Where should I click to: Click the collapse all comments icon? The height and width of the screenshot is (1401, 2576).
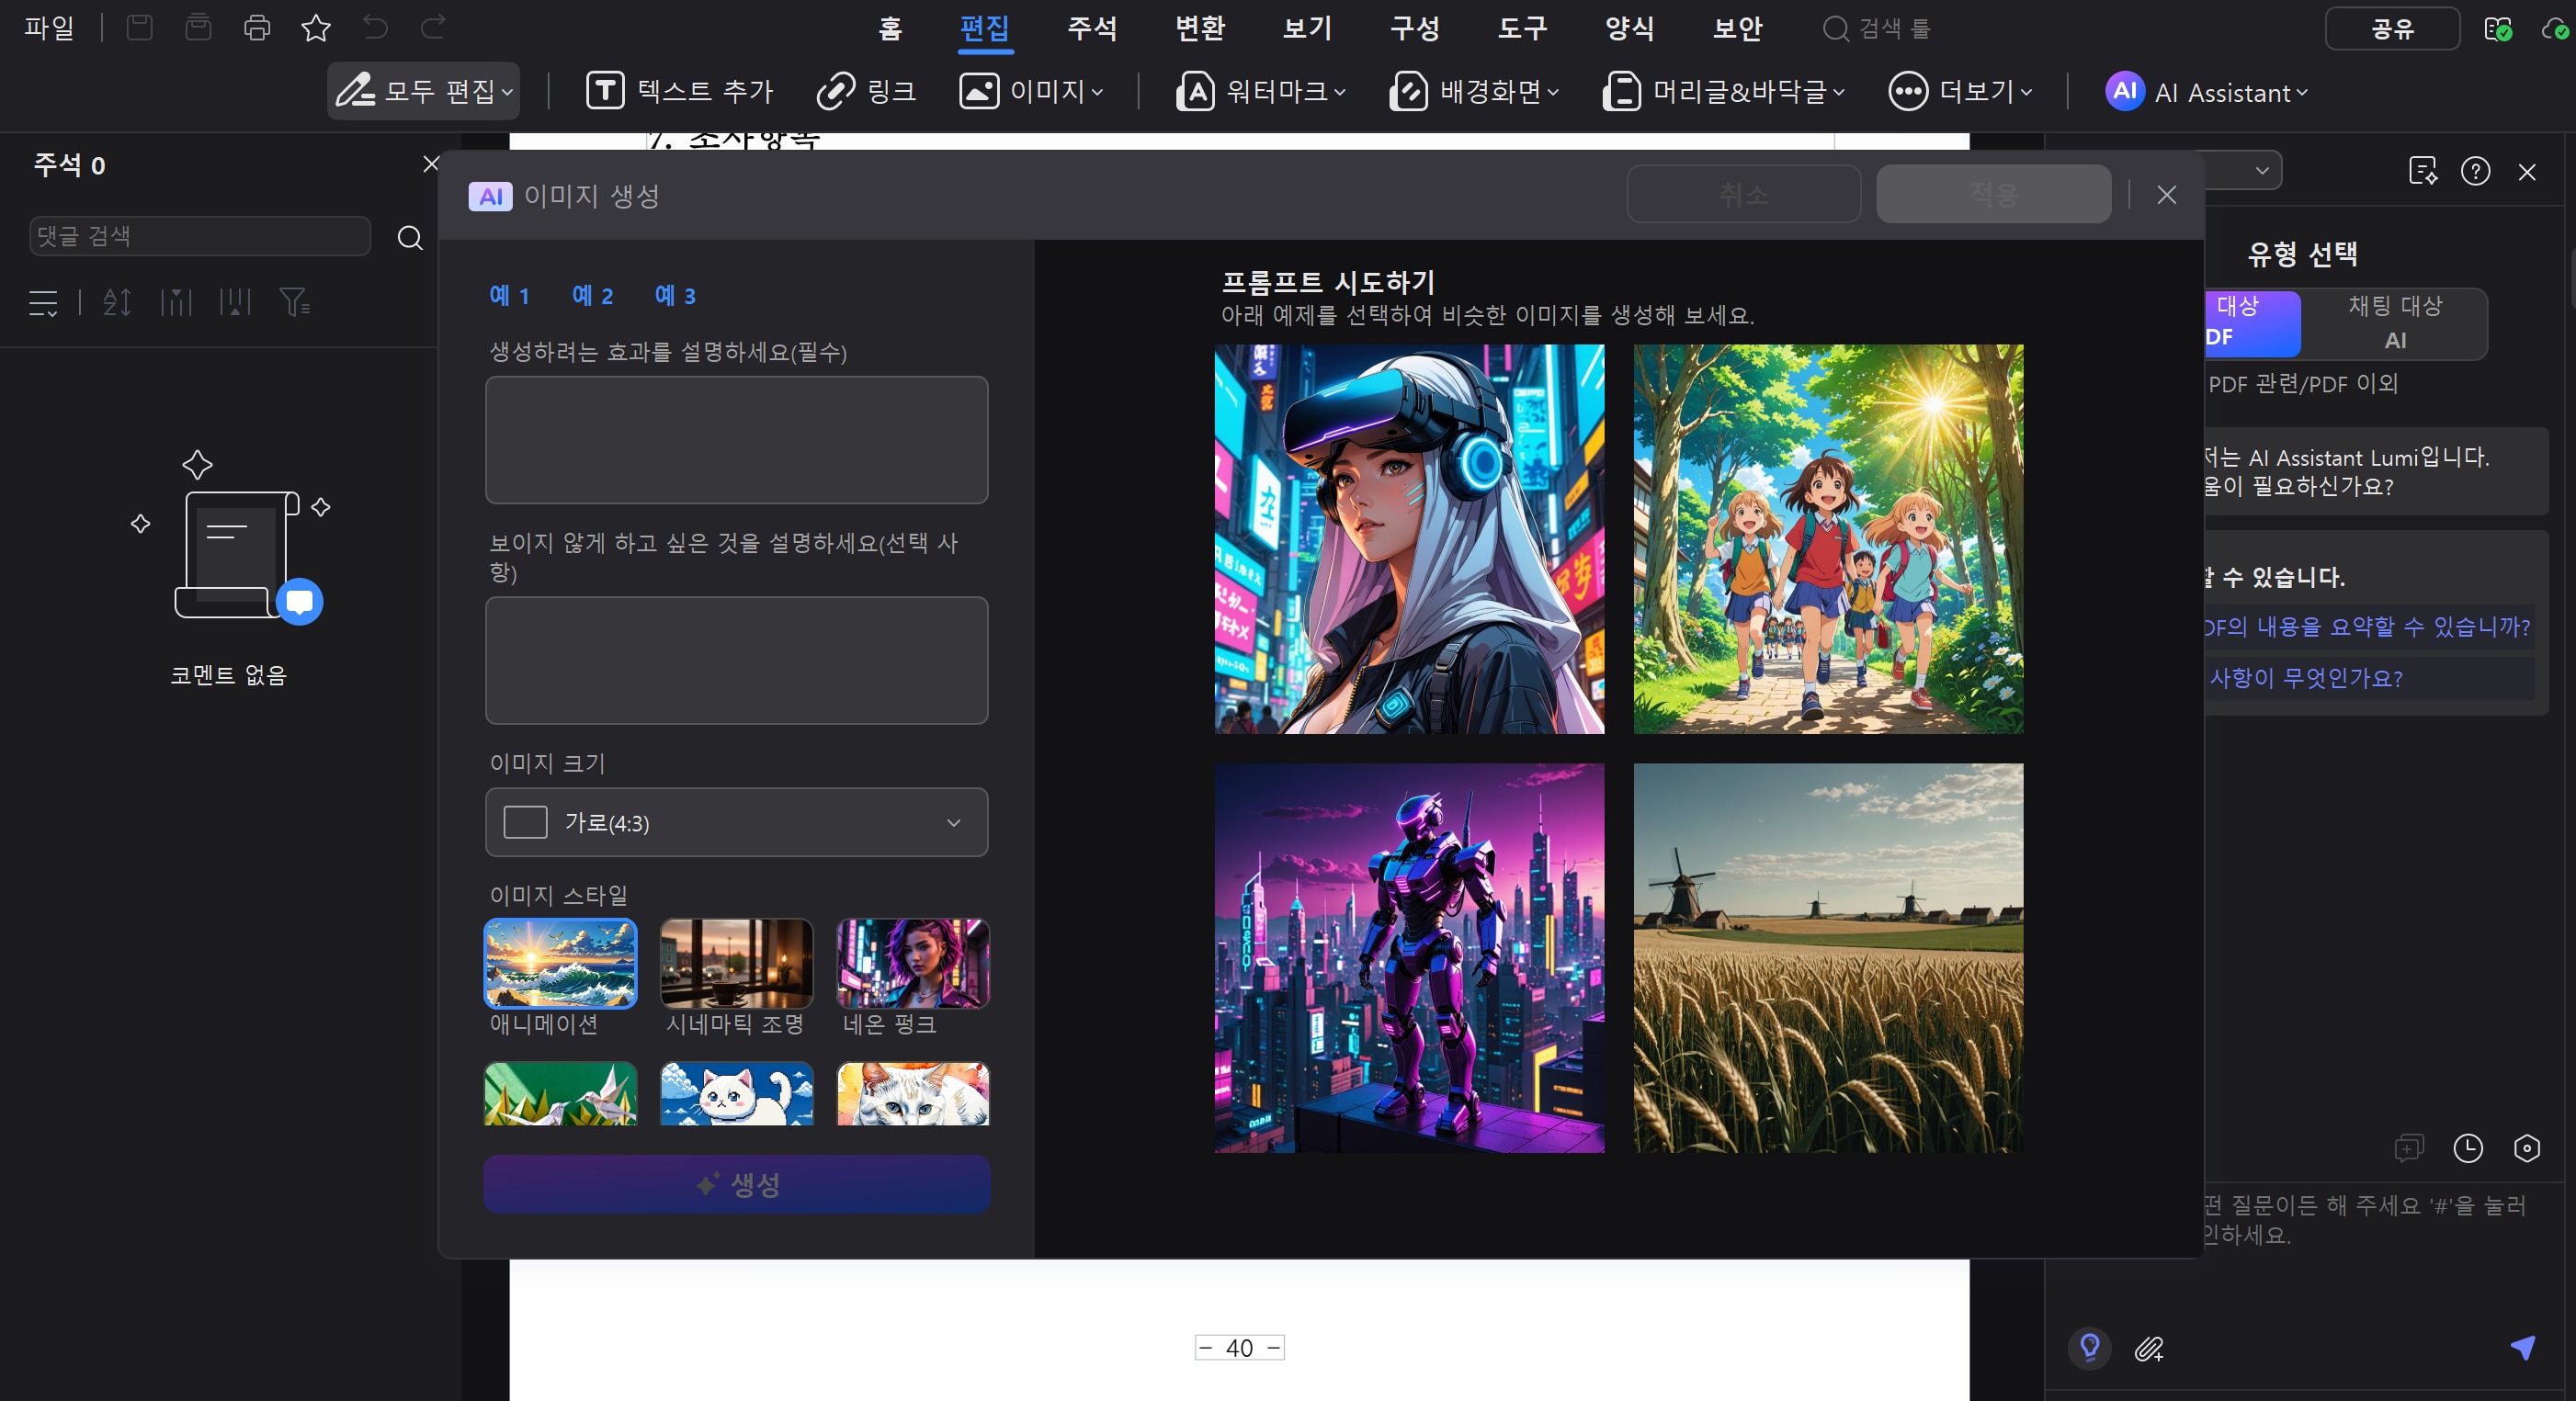[x=235, y=302]
